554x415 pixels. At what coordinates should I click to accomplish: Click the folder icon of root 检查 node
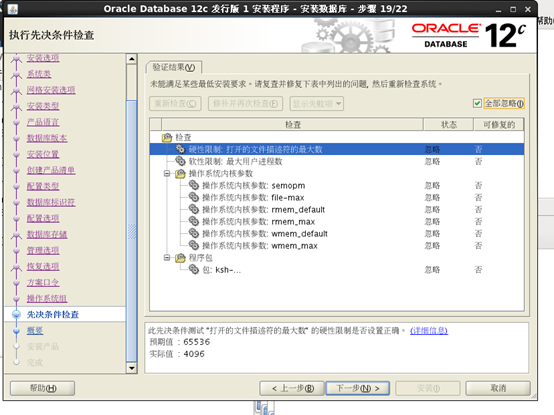[x=167, y=137]
